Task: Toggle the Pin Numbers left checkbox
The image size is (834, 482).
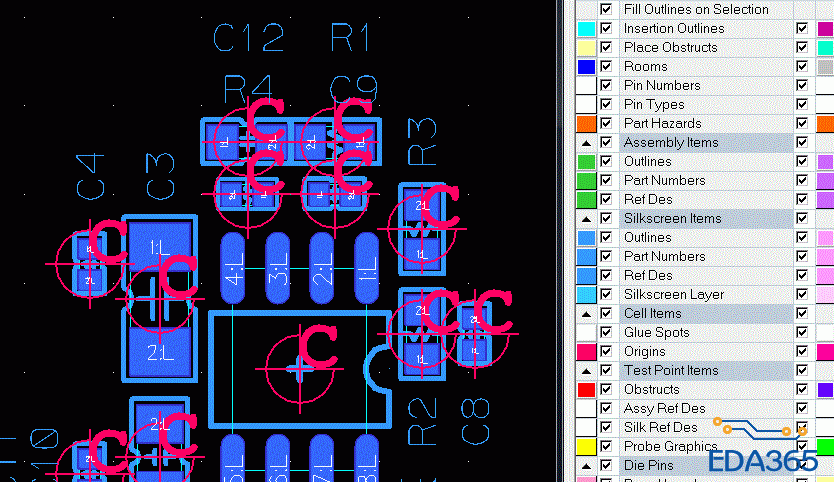Action: [x=606, y=85]
